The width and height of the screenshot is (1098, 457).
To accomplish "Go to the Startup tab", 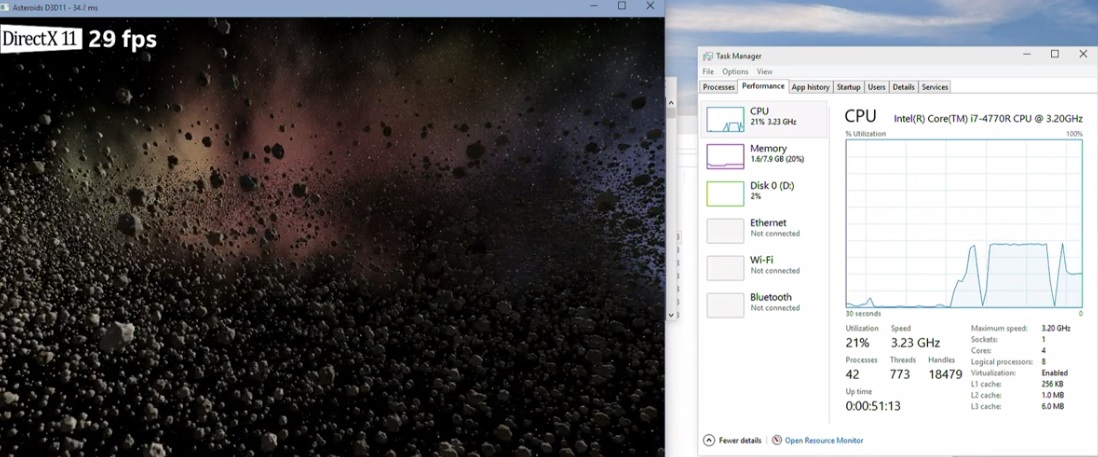I will point(848,88).
